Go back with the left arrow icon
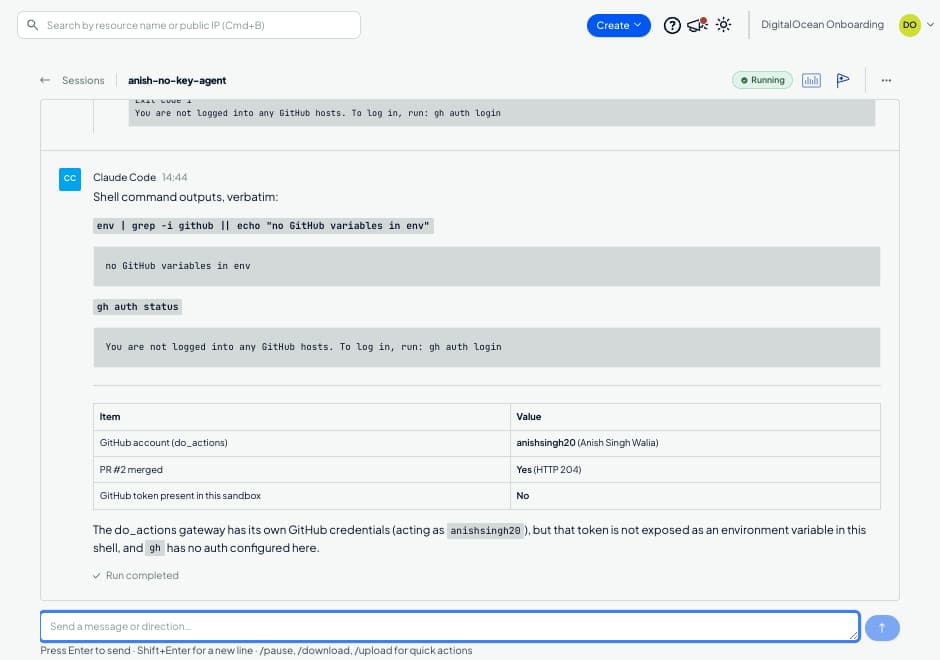 coord(45,80)
